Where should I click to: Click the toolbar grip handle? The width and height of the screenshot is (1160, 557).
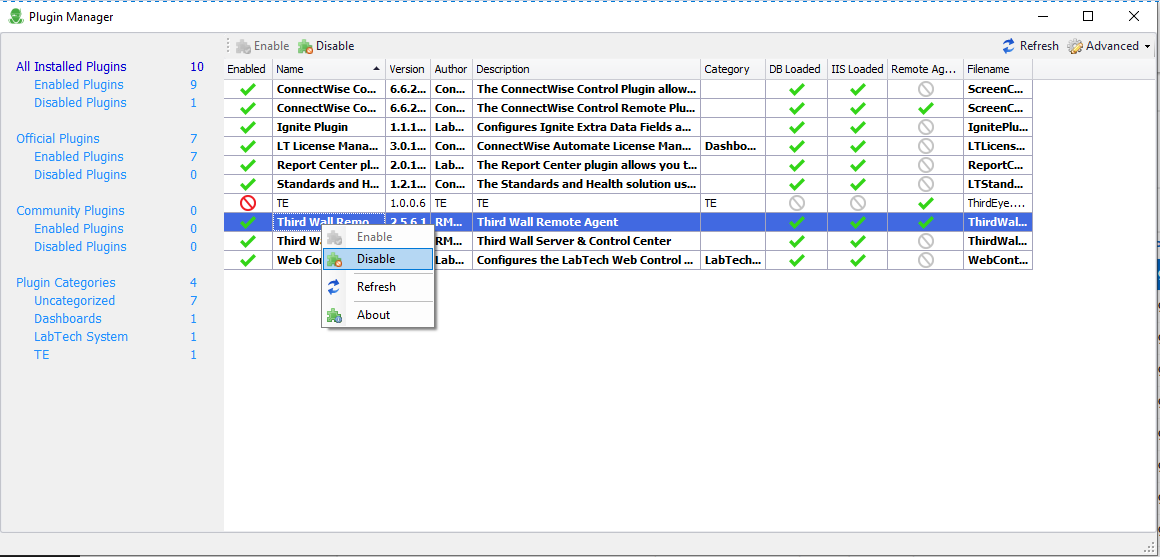pos(229,46)
